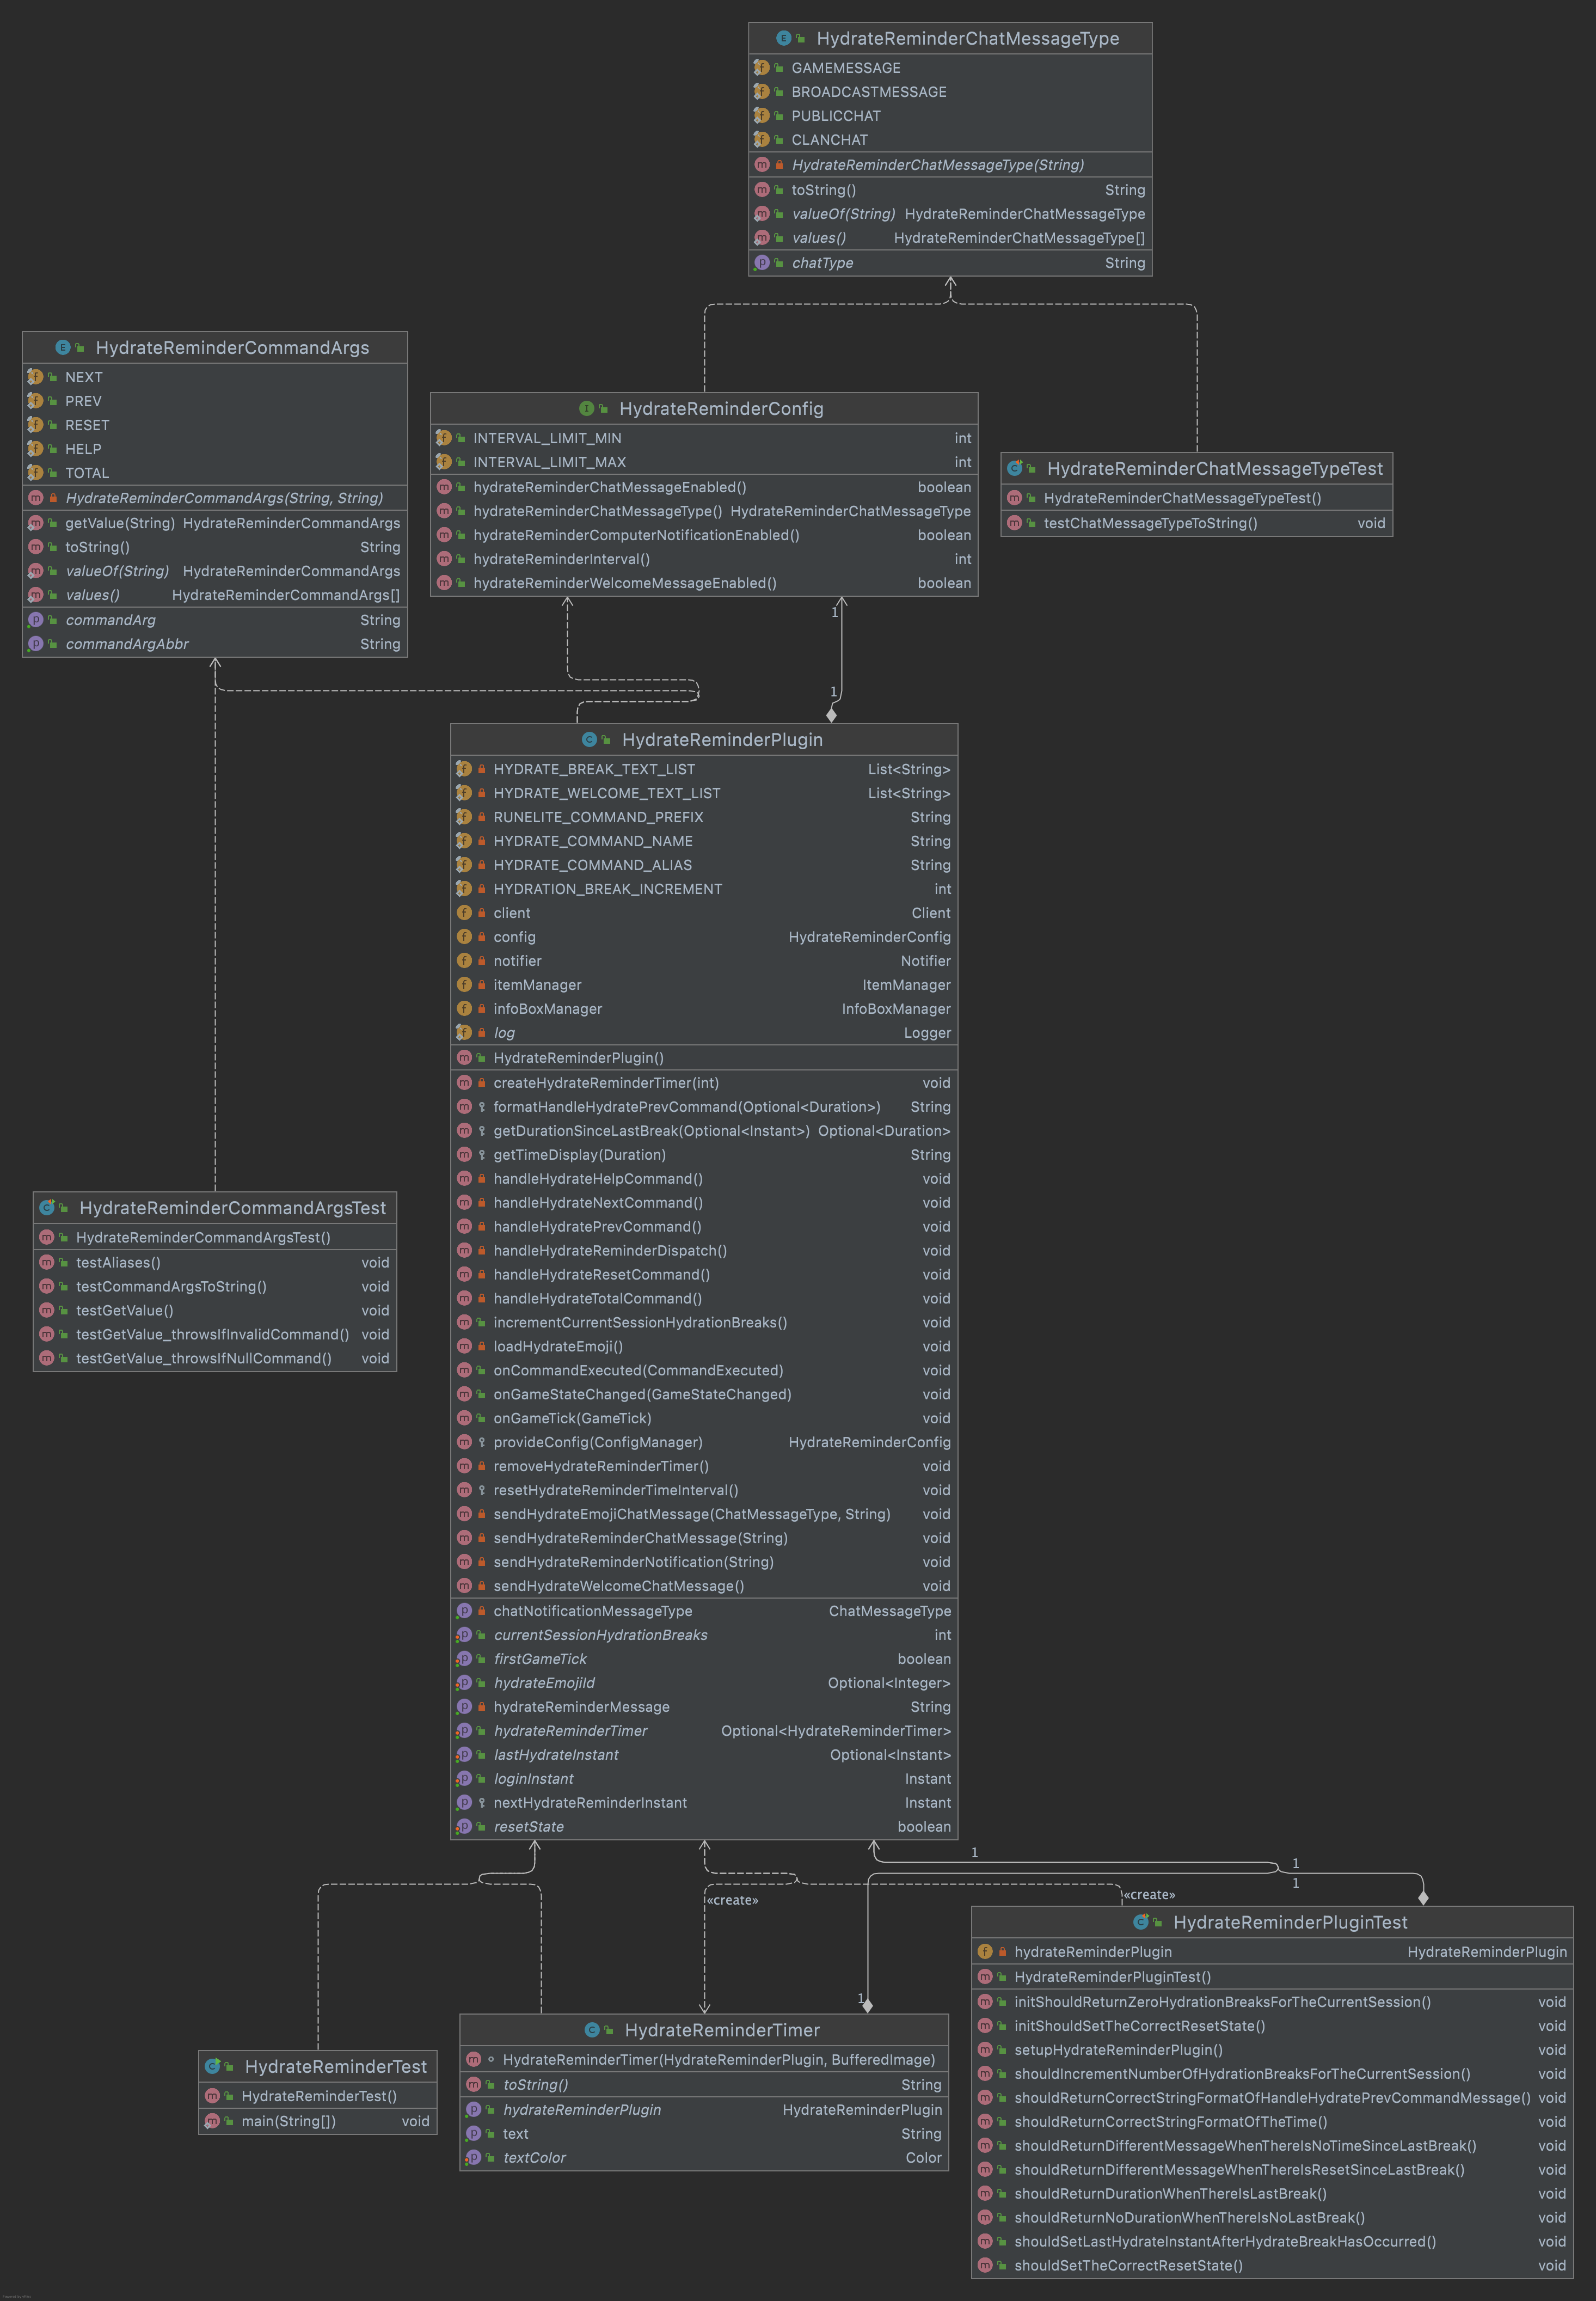
Task: Click the property icon beside resetState
Action: point(464,1826)
